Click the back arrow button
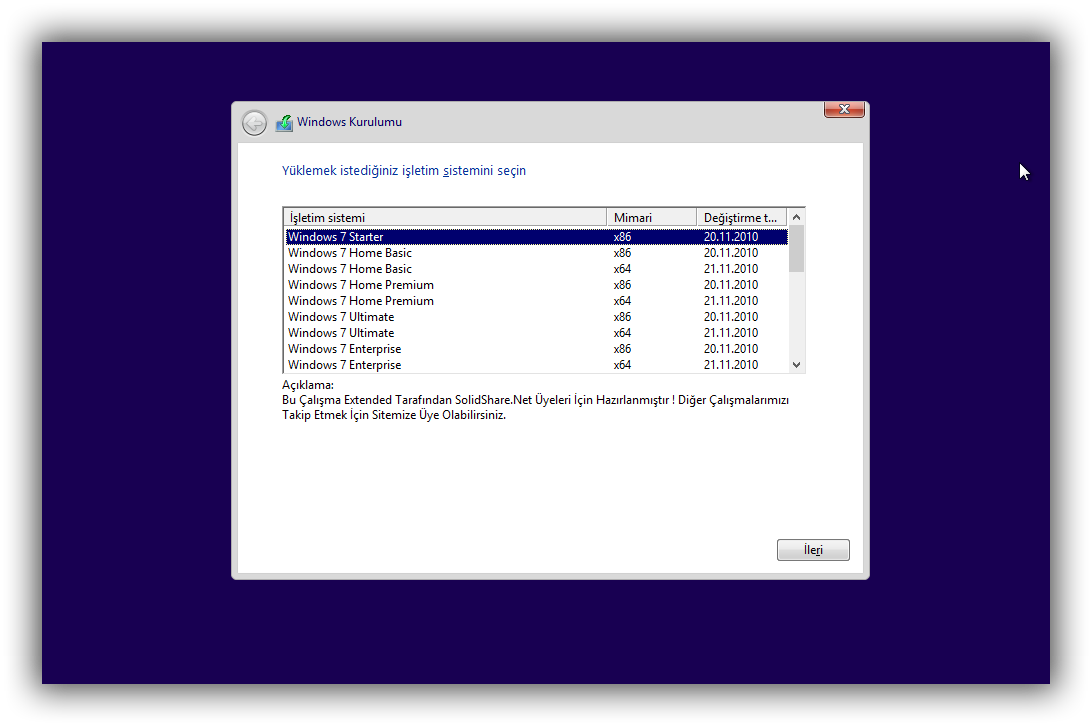The image size is (1092, 726). point(254,123)
